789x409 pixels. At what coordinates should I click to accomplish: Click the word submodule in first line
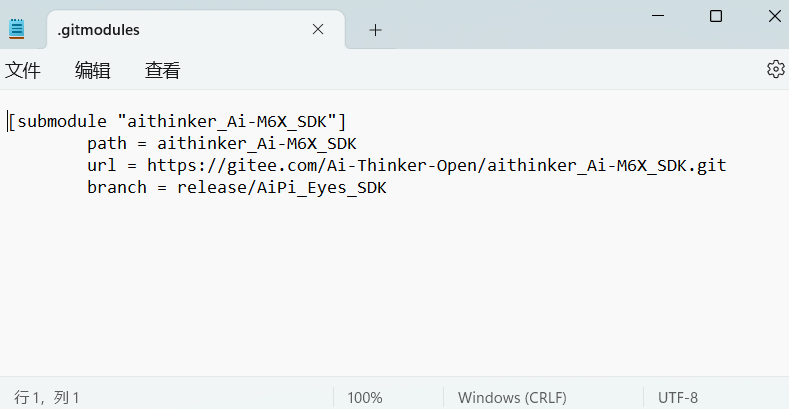click(x=62, y=122)
